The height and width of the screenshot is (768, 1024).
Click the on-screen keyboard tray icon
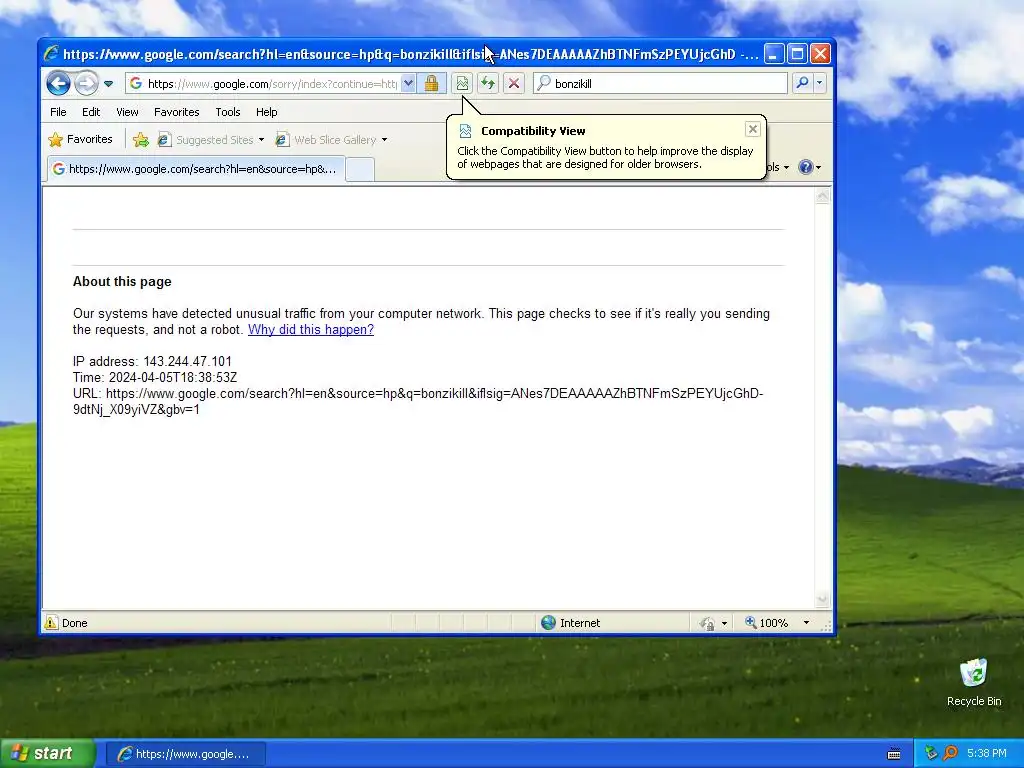[894, 754]
